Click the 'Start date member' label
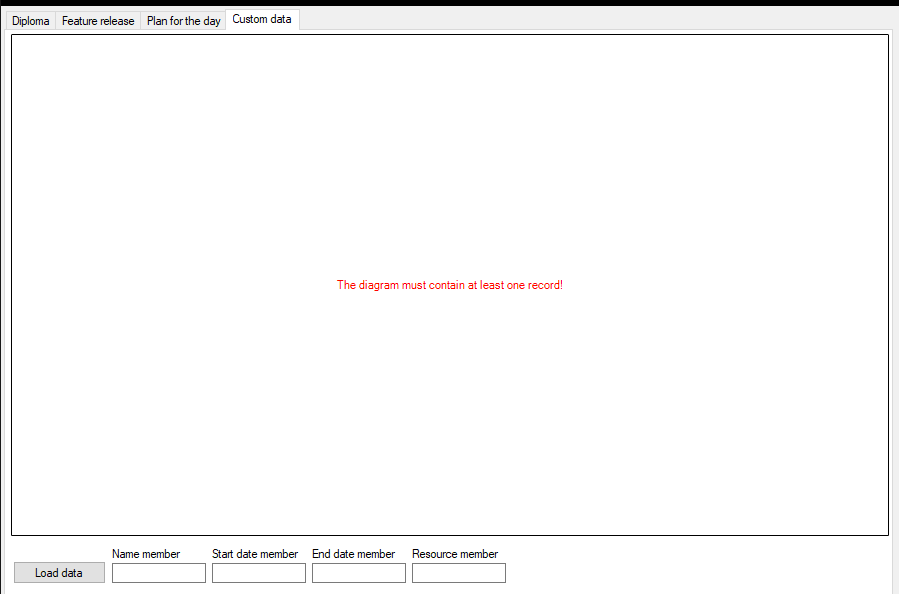The image size is (899, 594). [x=255, y=554]
